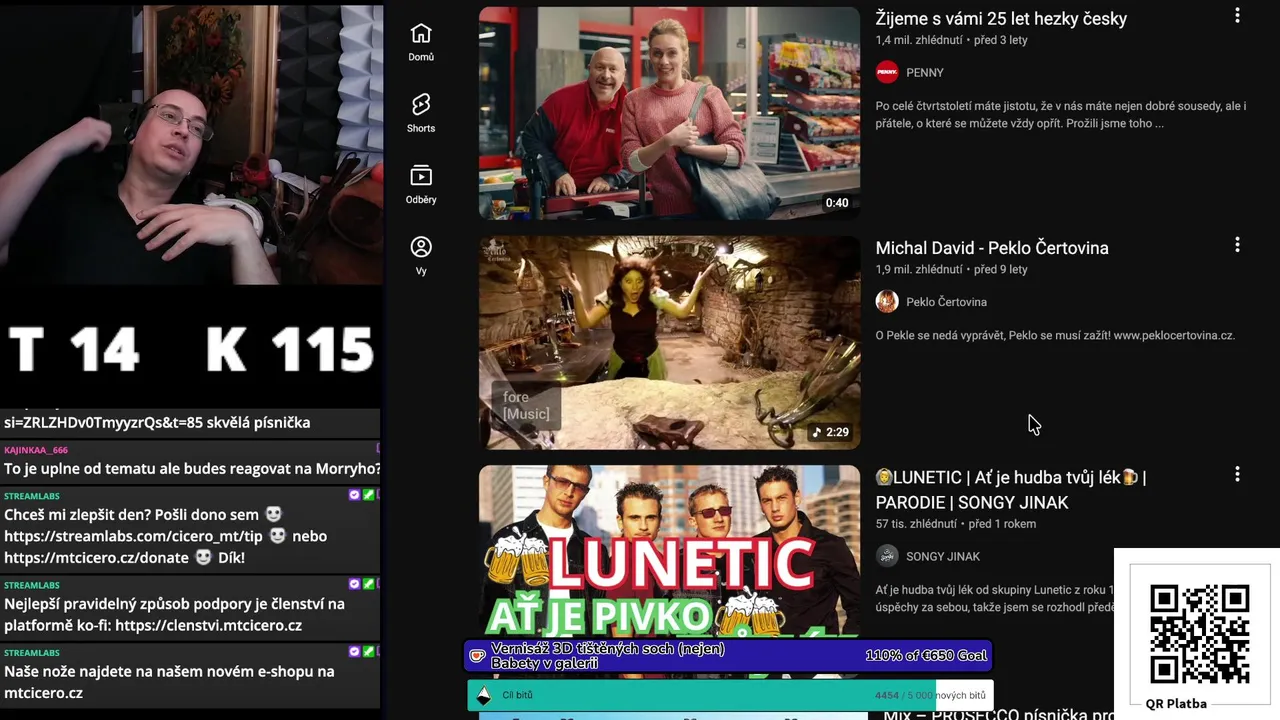Click the Peklo video description with peklocertovina.cz
This screenshot has height=720, width=1280.
point(1055,335)
